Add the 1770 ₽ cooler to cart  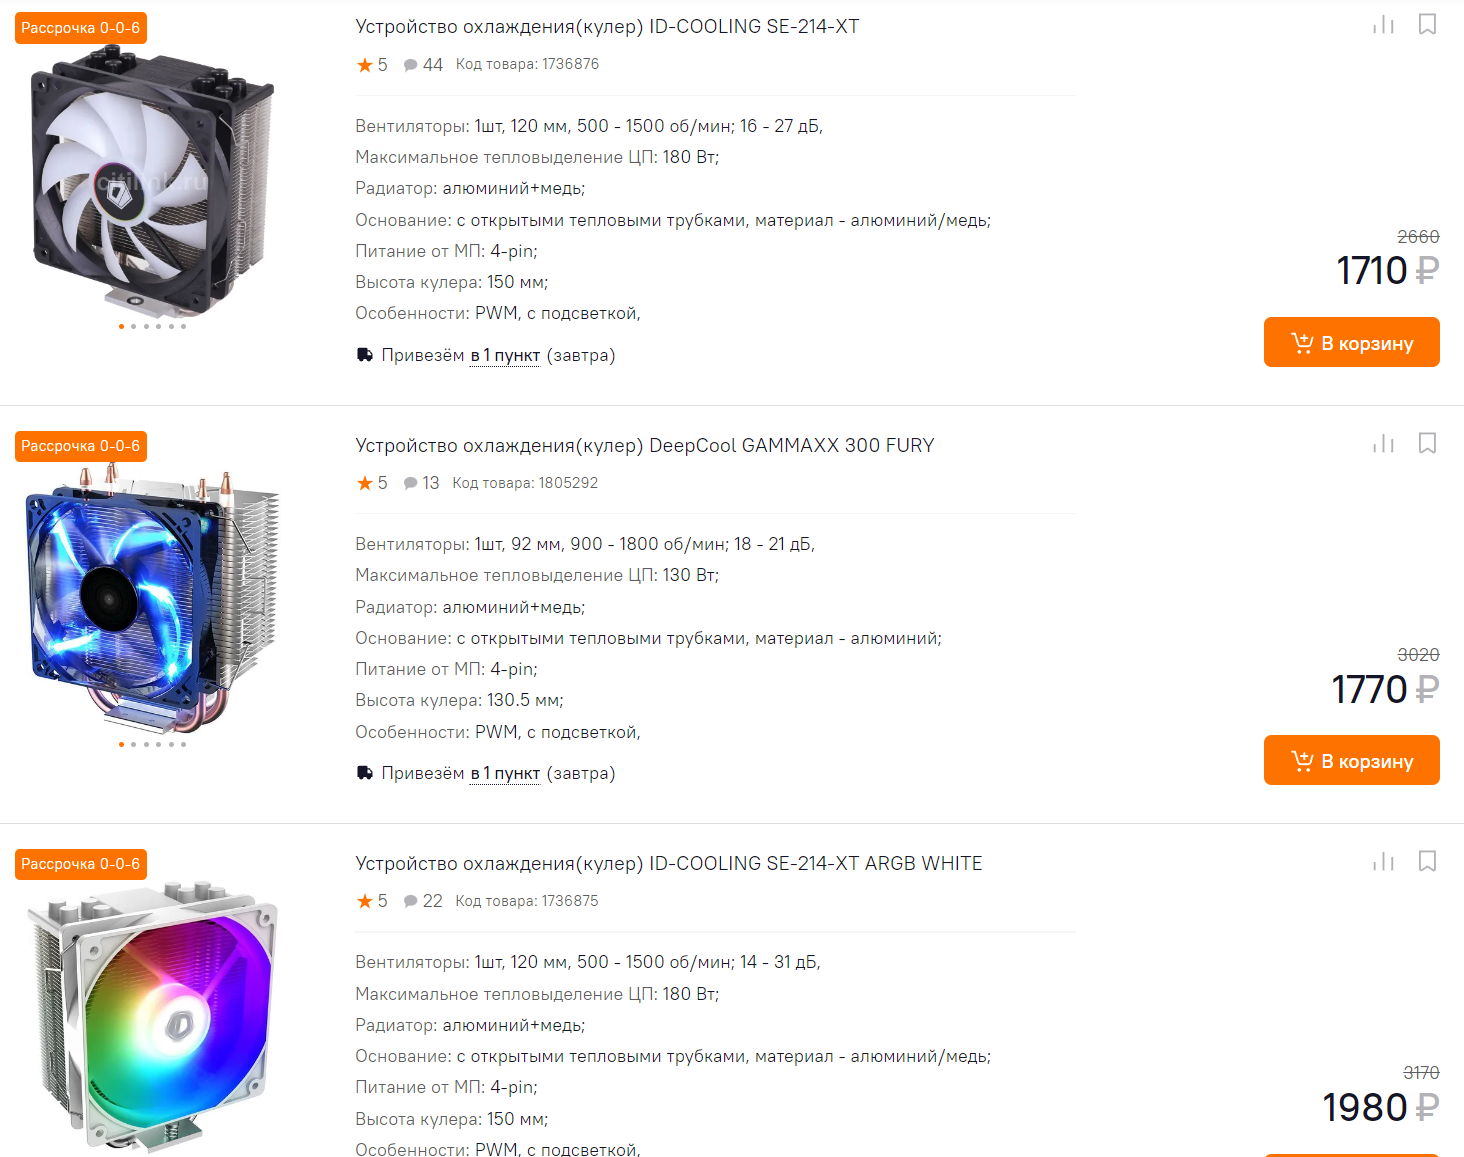[1352, 760]
